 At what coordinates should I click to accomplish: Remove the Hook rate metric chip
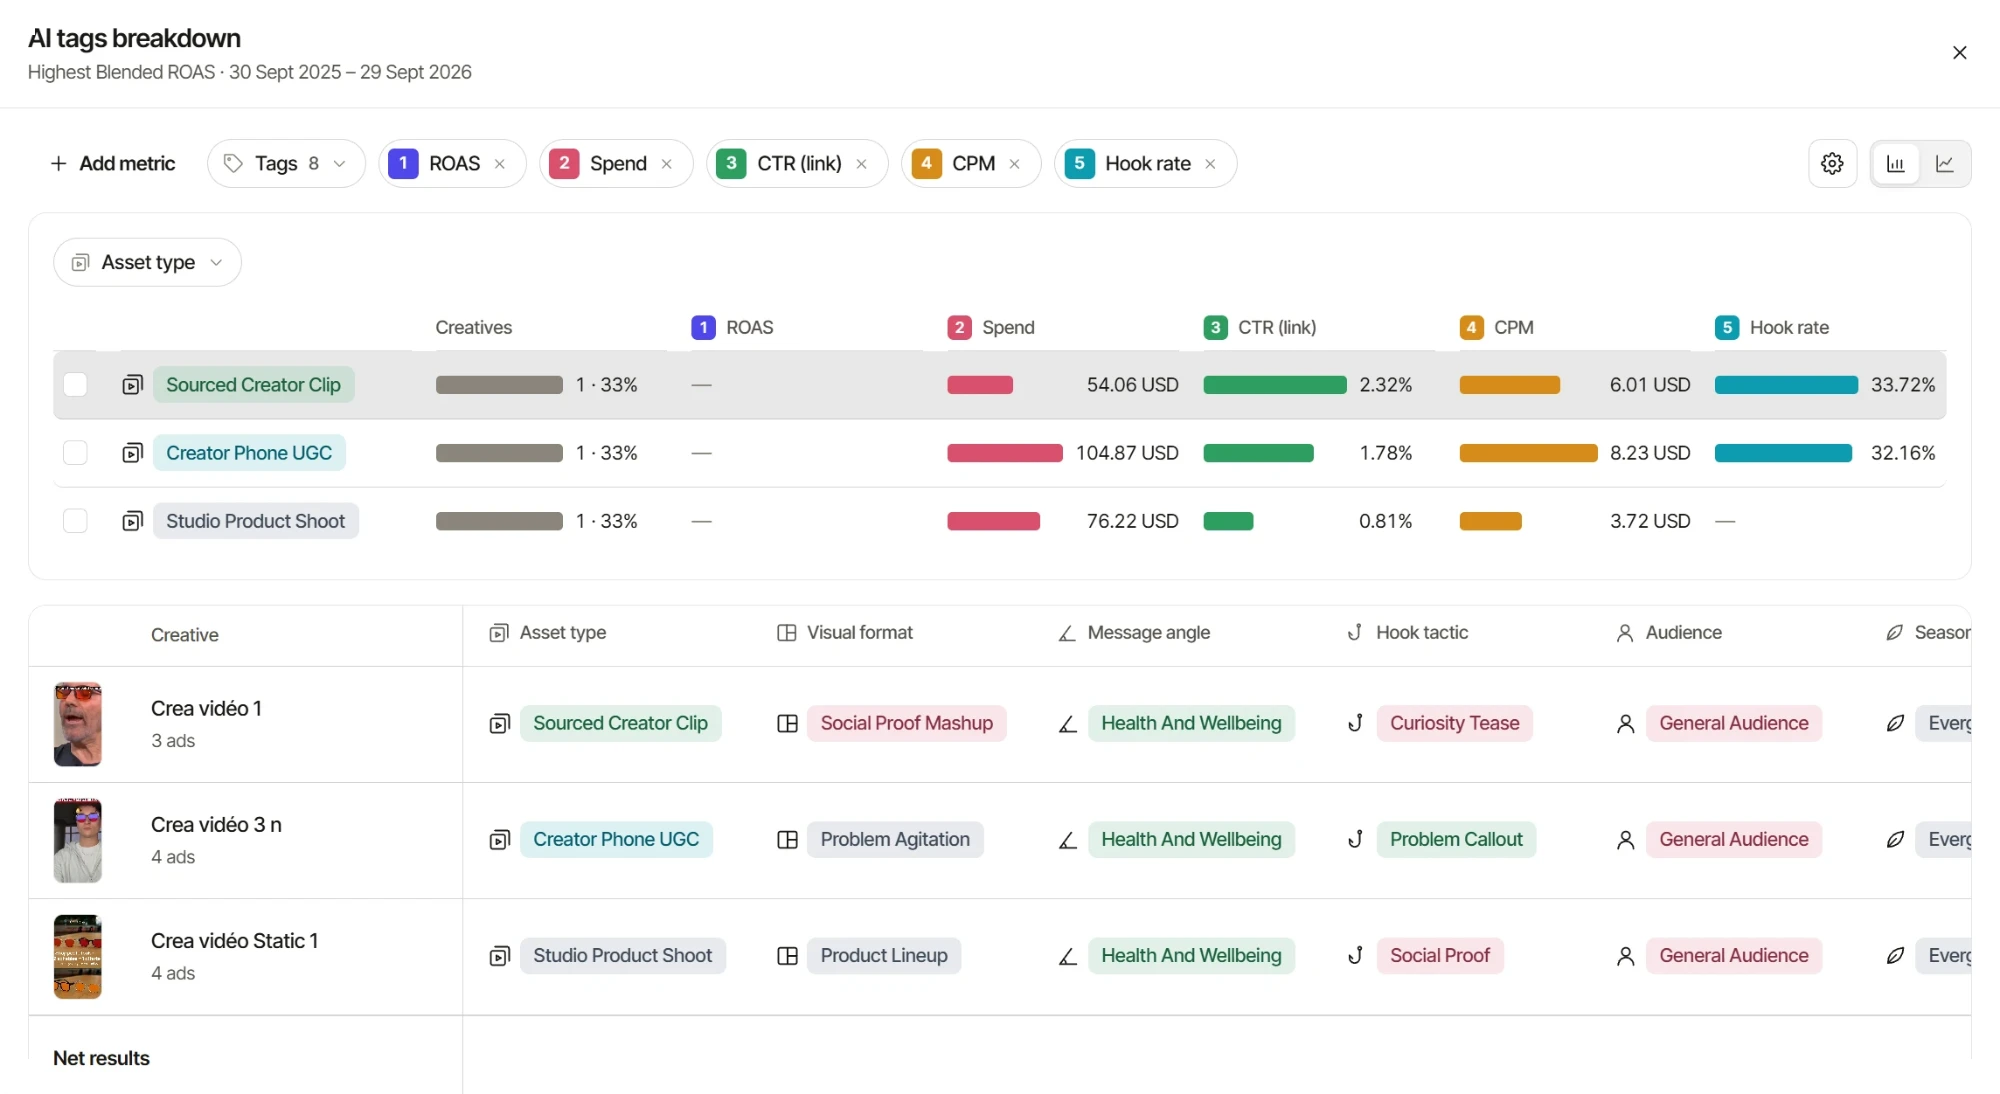(x=1211, y=164)
